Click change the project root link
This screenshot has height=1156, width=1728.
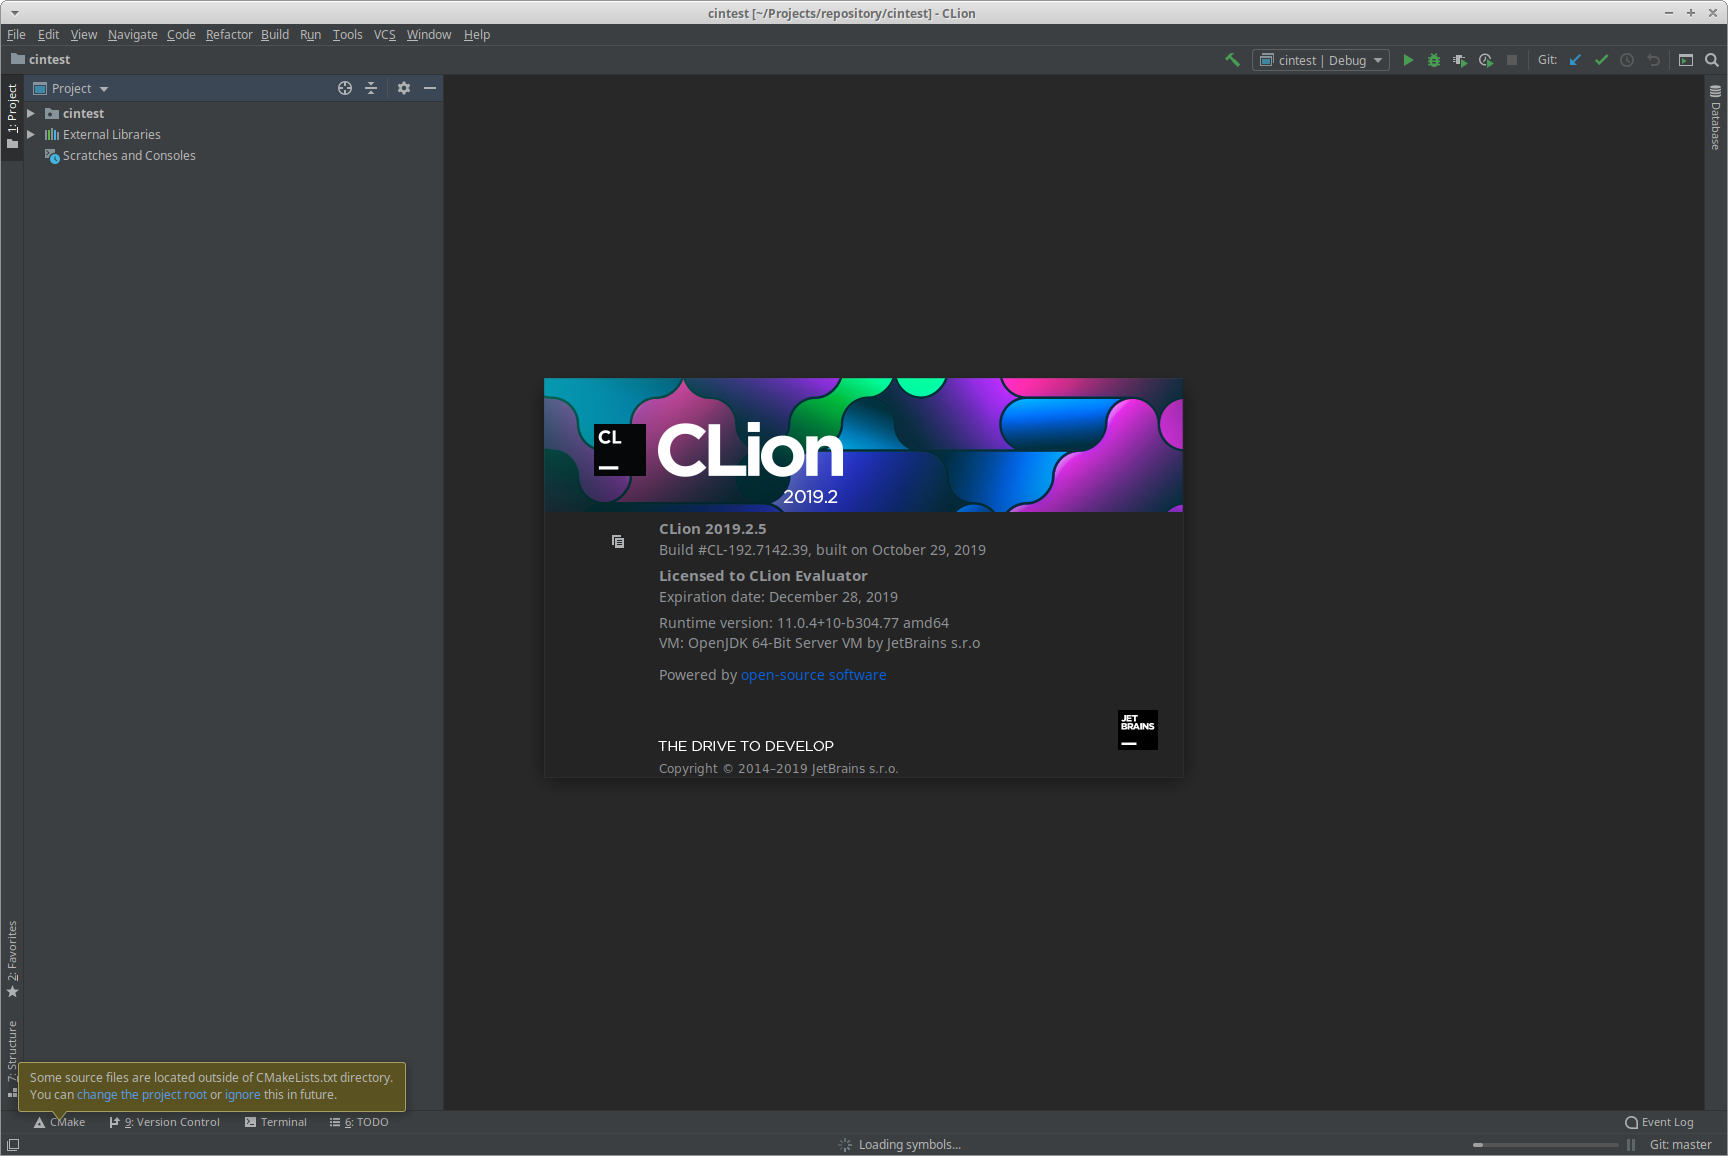(142, 1095)
